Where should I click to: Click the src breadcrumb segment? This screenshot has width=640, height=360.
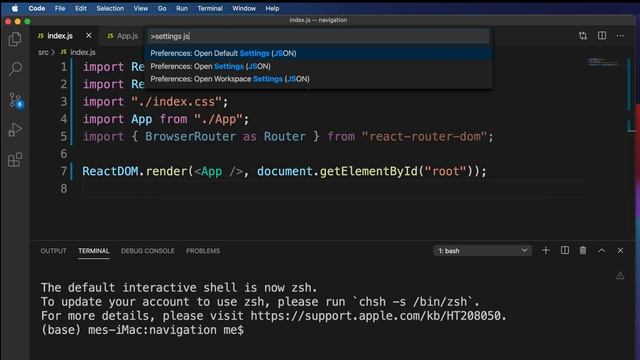pos(43,52)
